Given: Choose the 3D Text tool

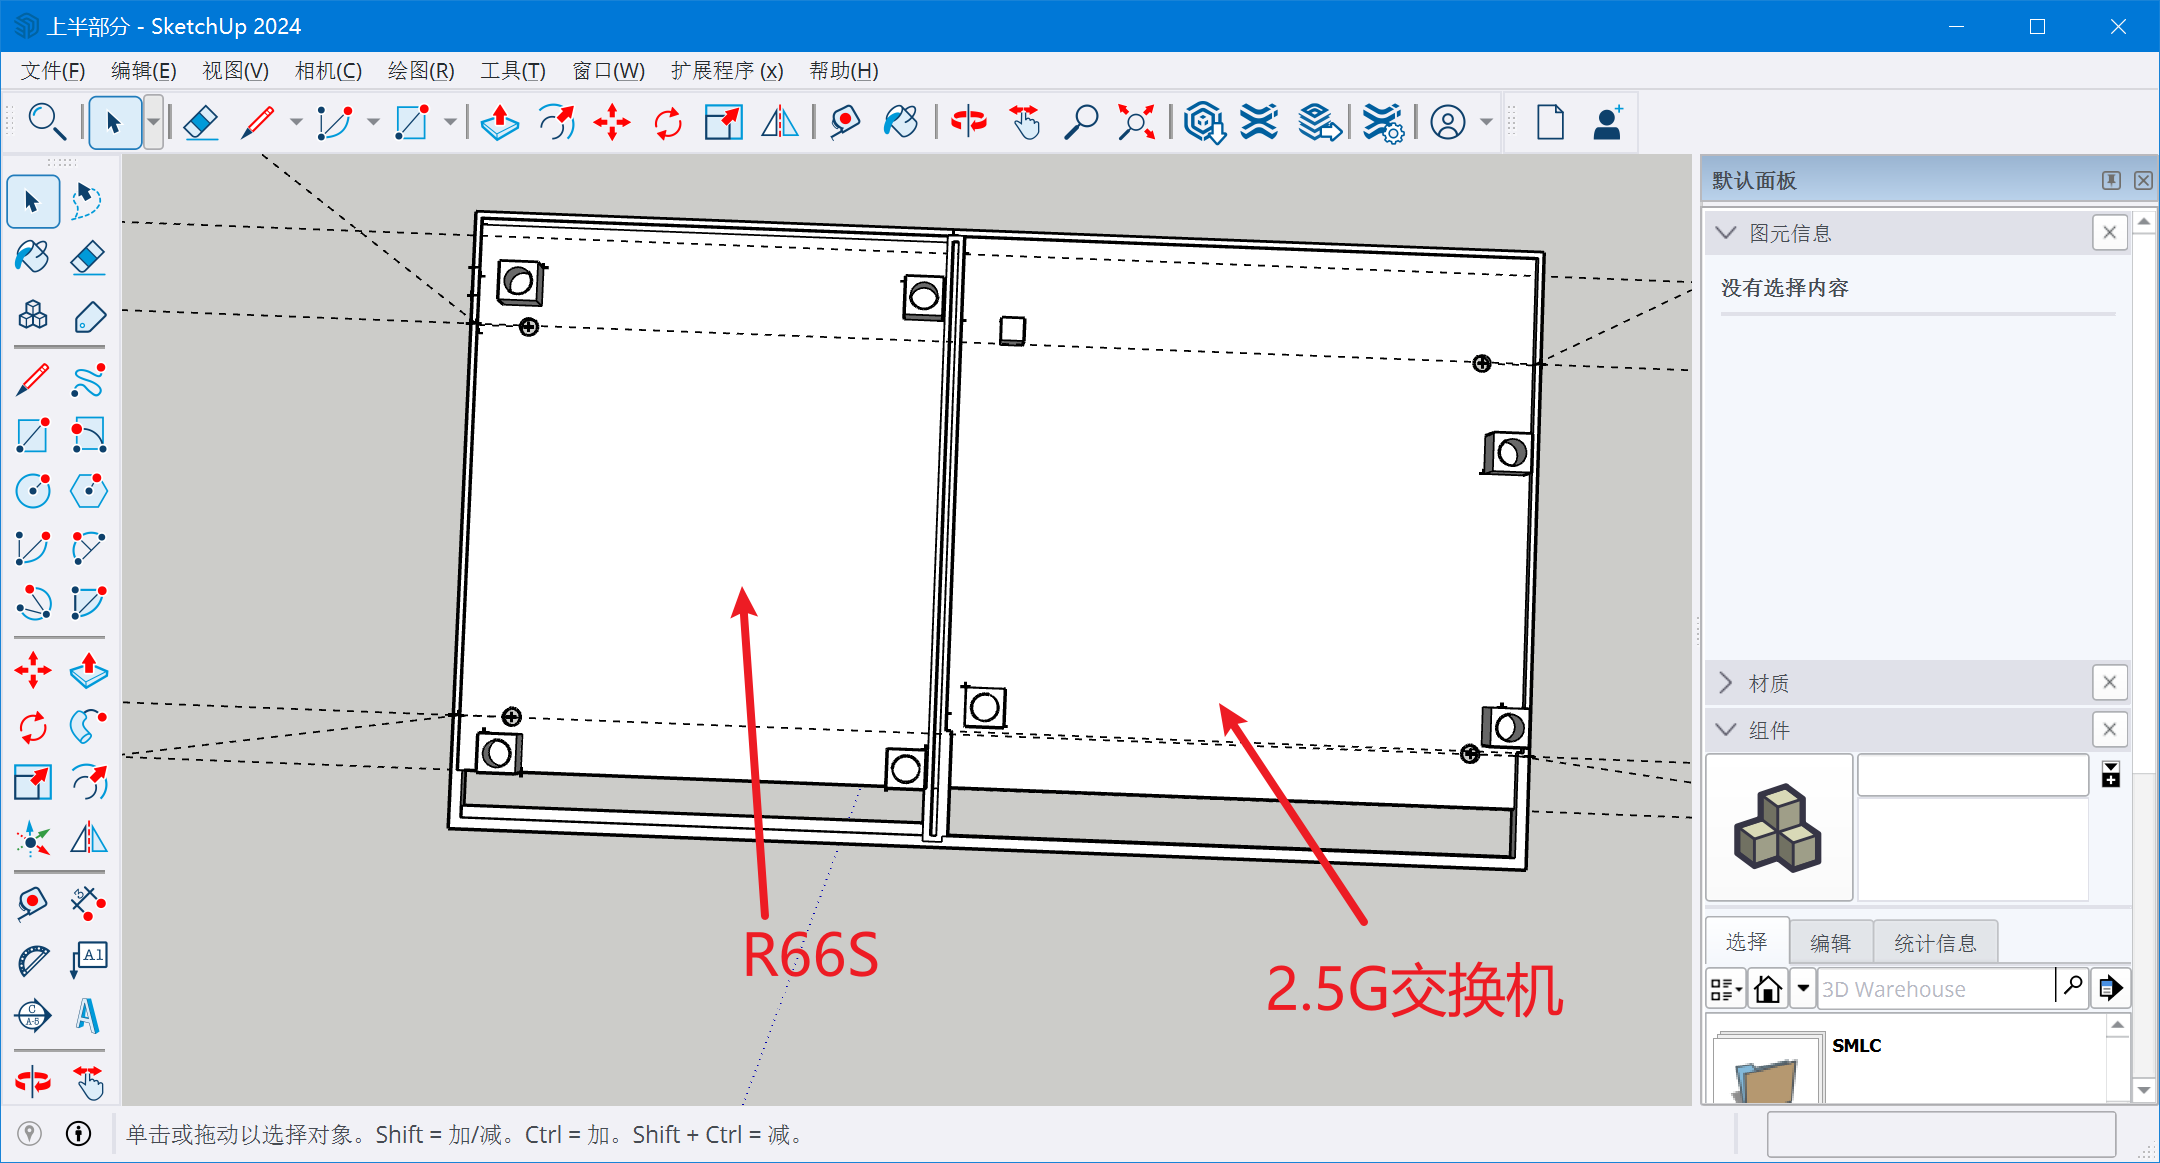Looking at the screenshot, I should click(x=88, y=1016).
